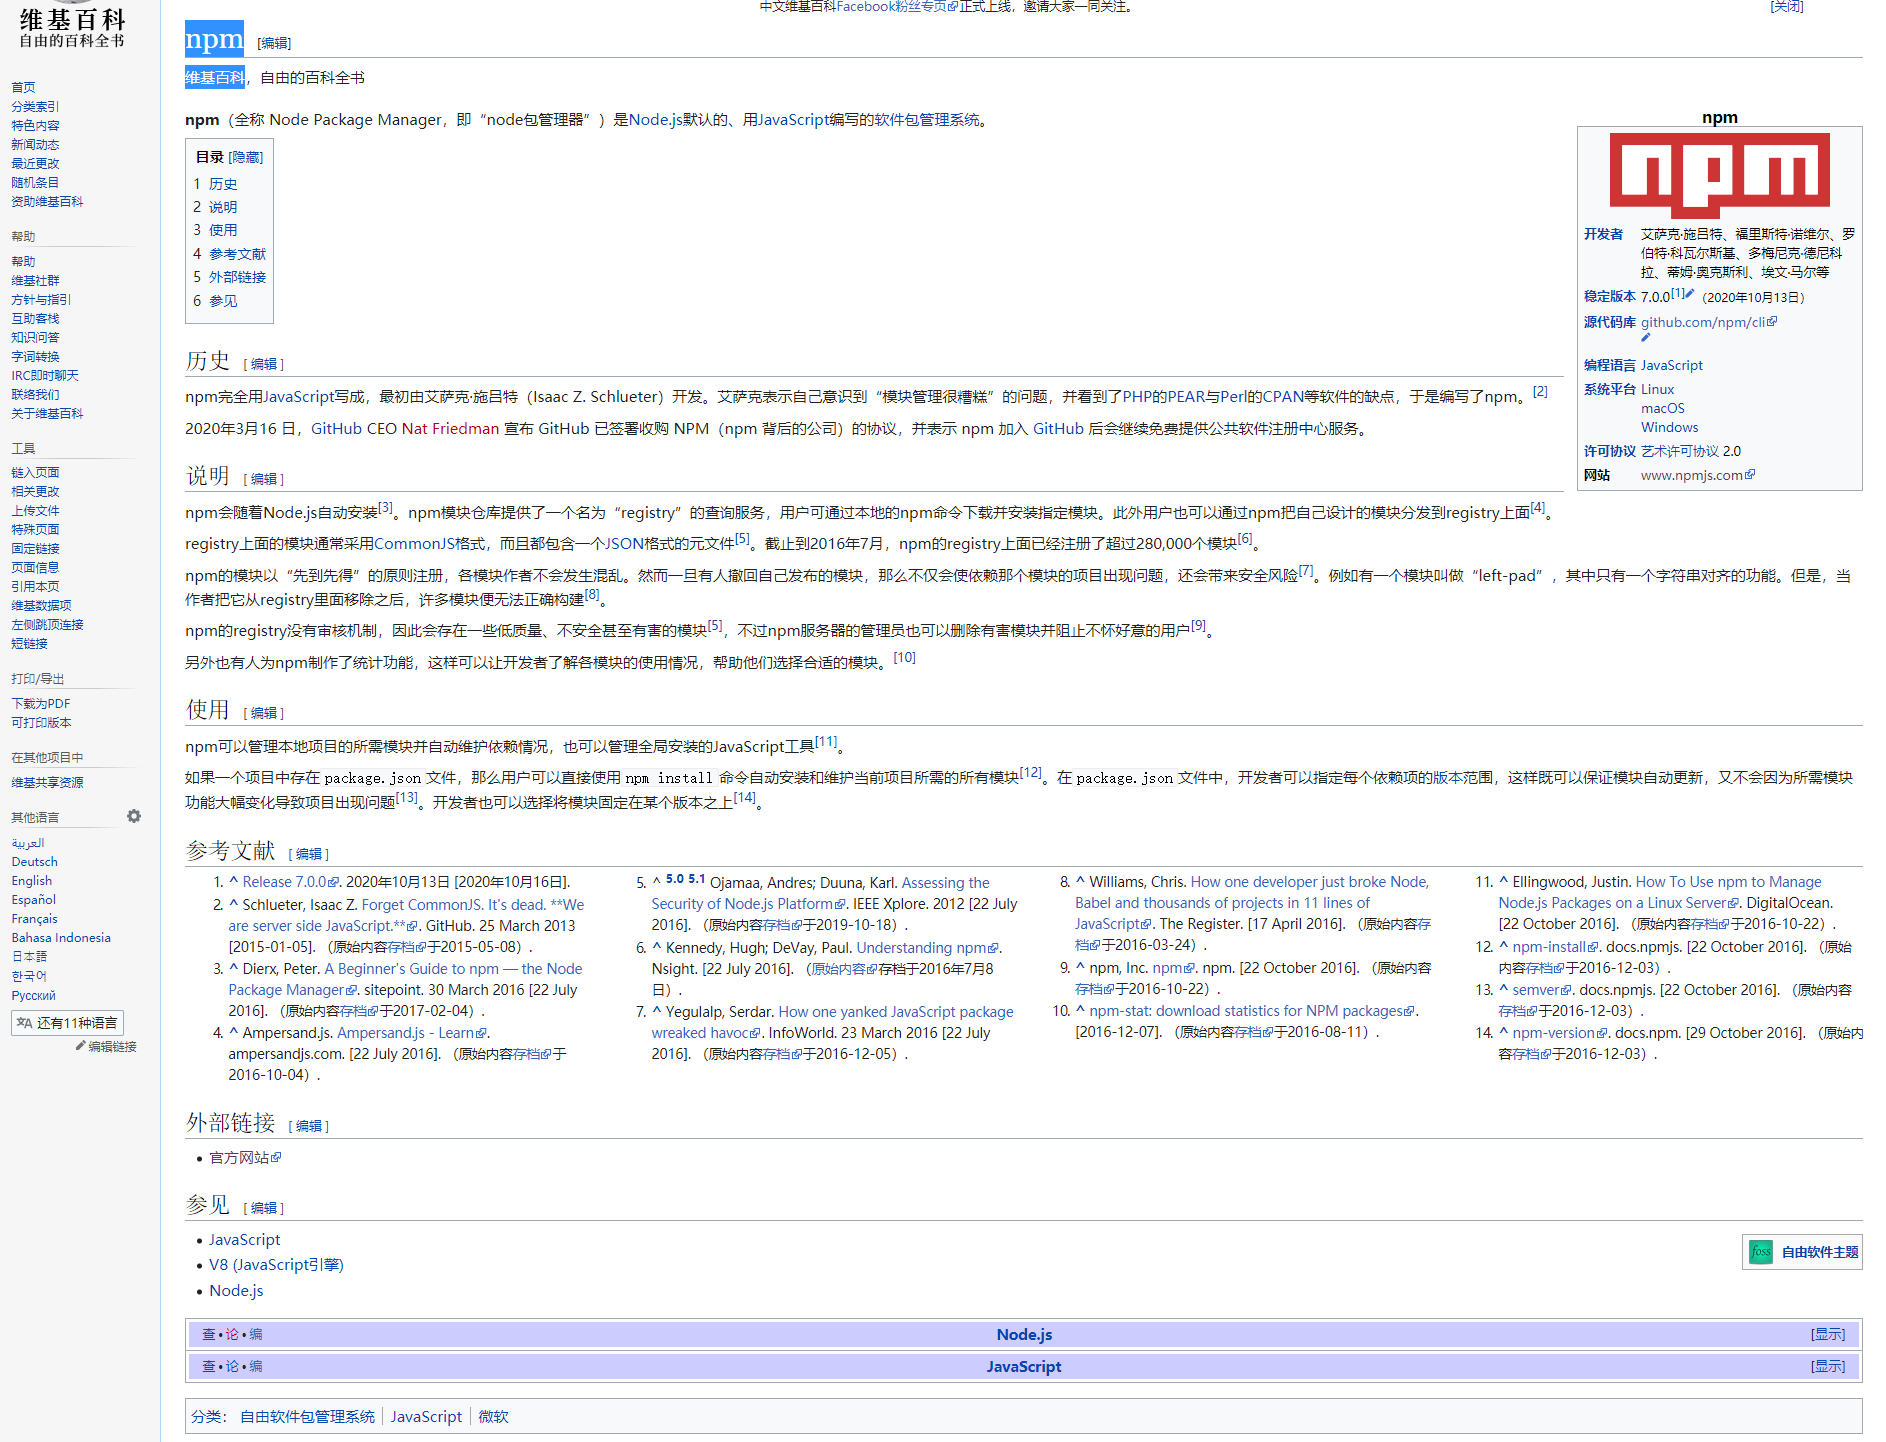This screenshot has width=1886, height=1442.
Task: Show more languages with 还有11种语言 button
Action: click(x=68, y=1023)
